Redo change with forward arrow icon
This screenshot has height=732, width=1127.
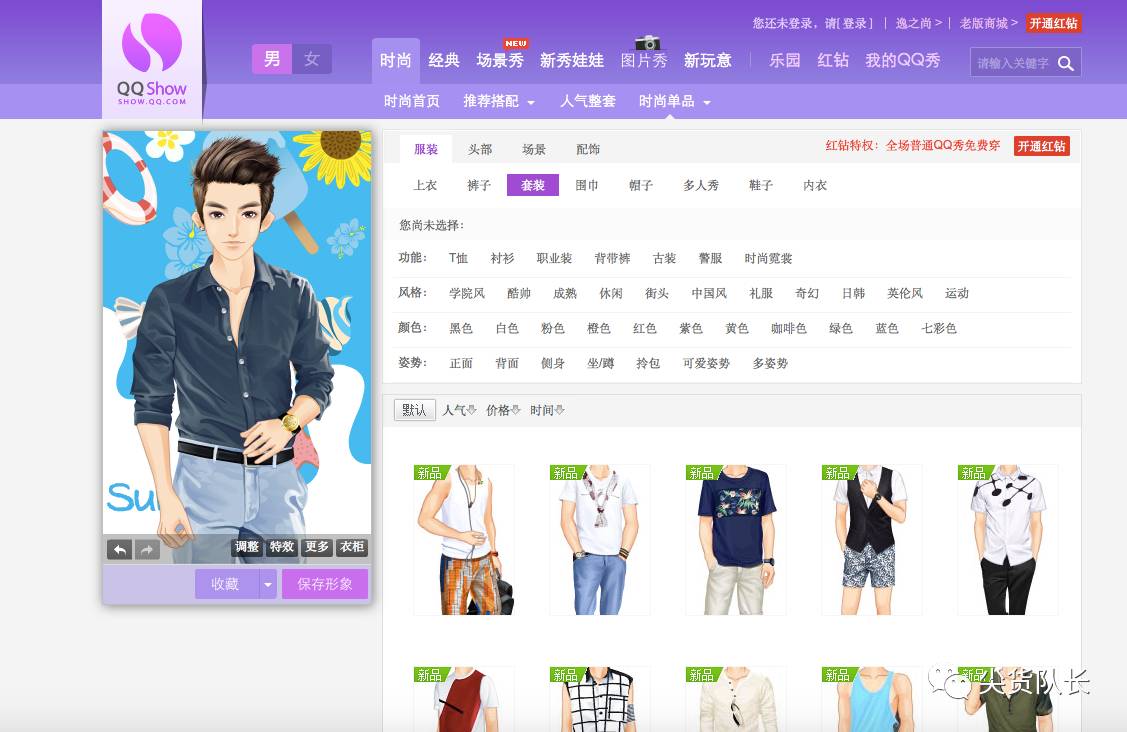147,550
